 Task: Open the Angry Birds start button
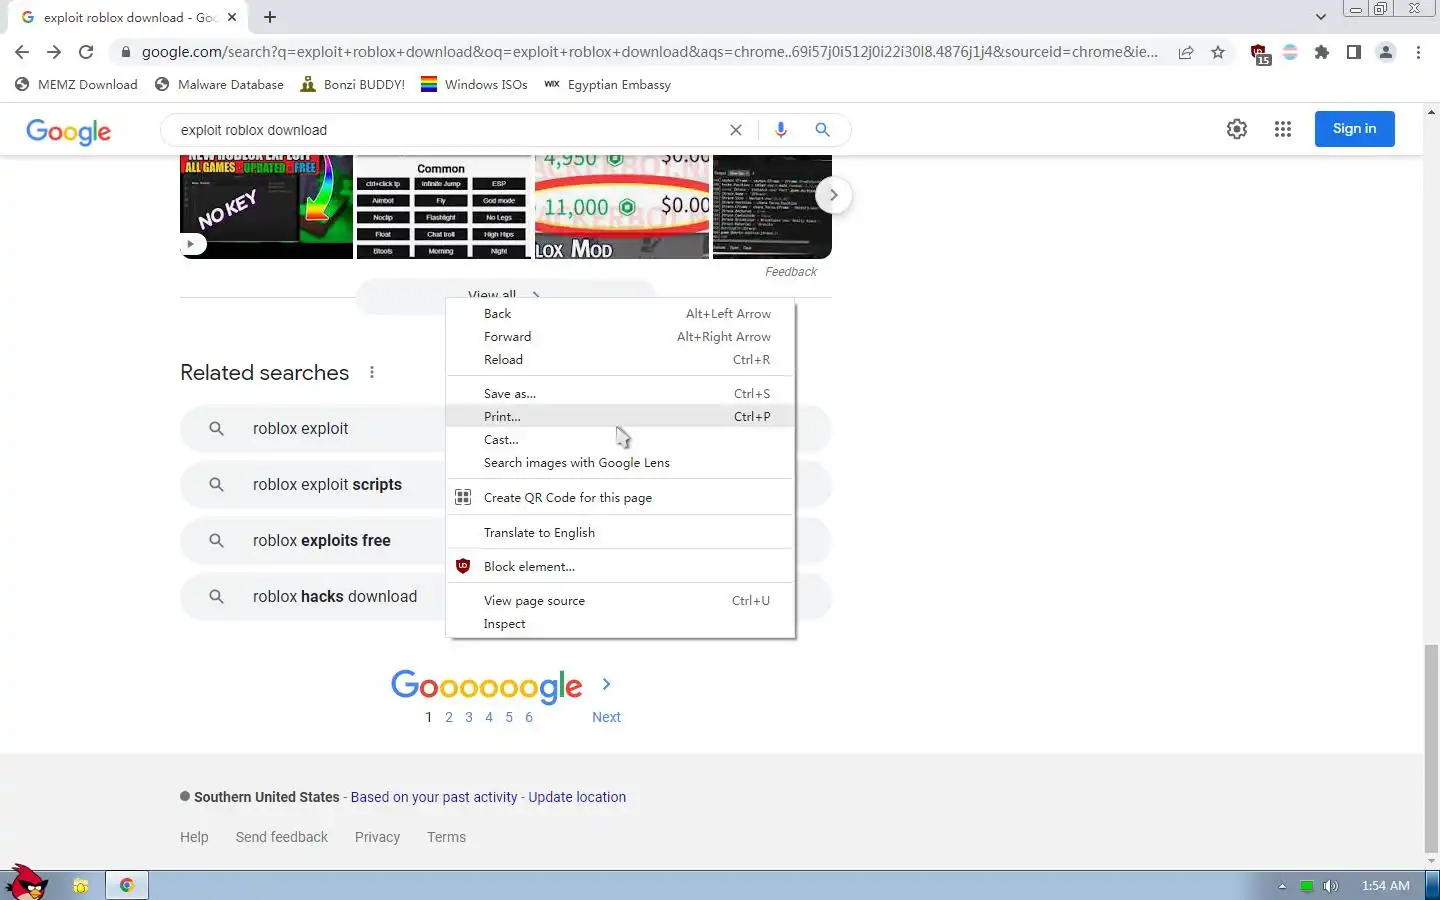pos(26,882)
